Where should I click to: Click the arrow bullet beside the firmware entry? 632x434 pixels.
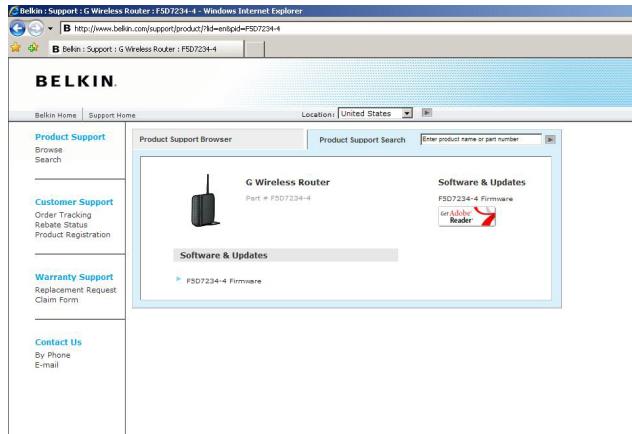[x=179, y=279]
